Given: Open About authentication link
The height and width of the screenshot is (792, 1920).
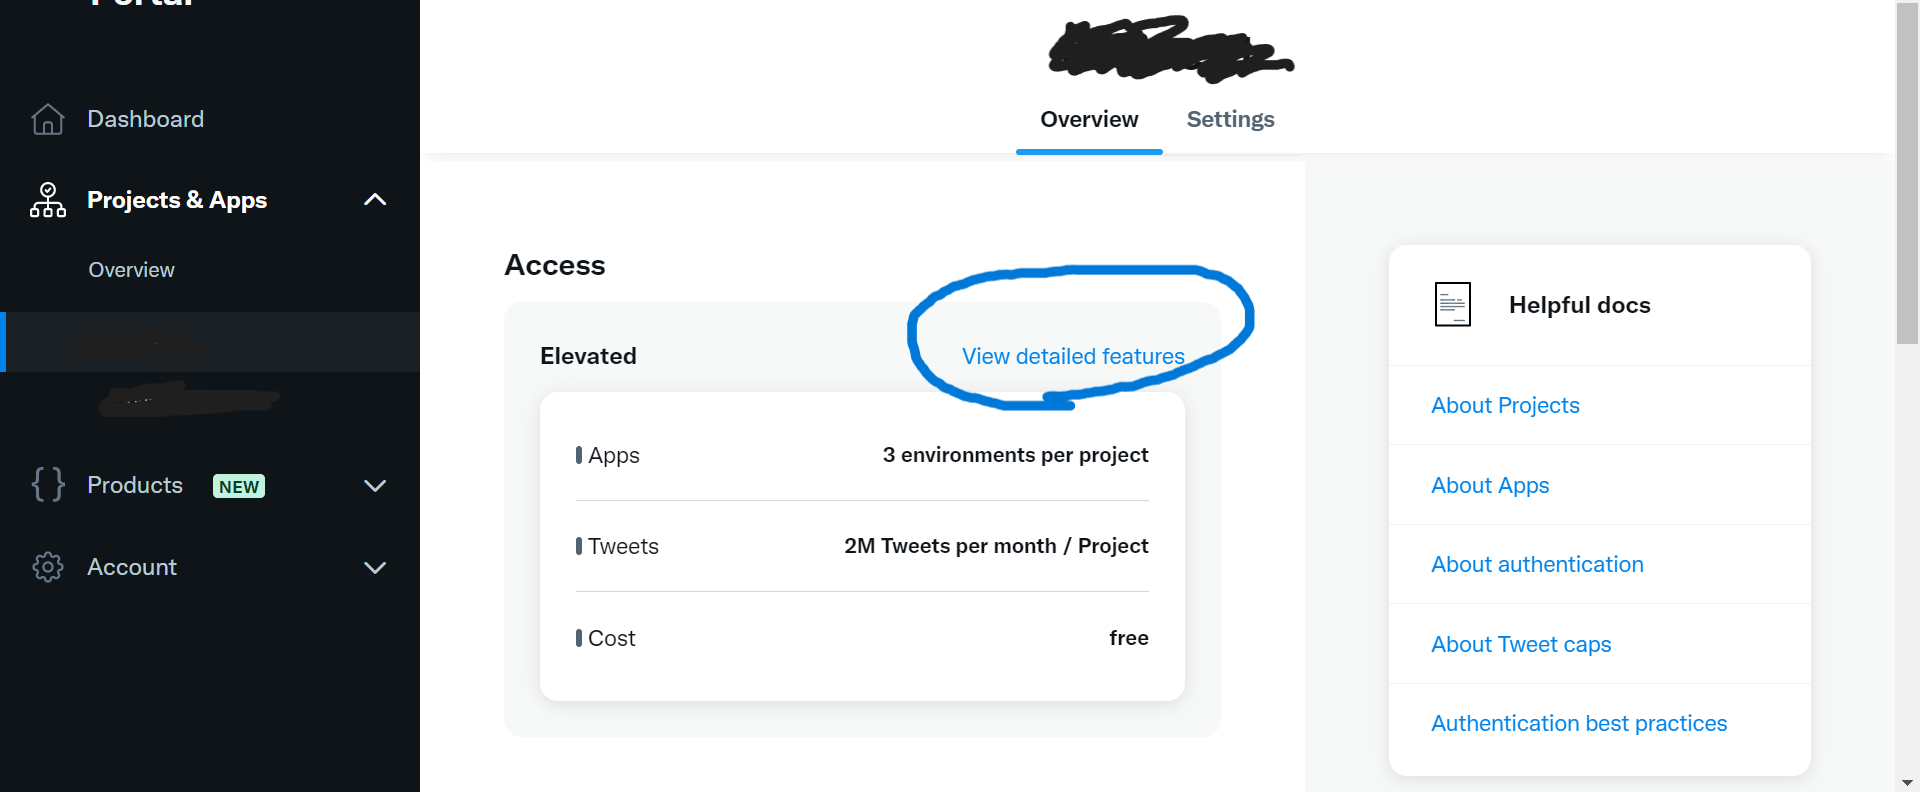Looking at the screenshot, I should 1537,564.
